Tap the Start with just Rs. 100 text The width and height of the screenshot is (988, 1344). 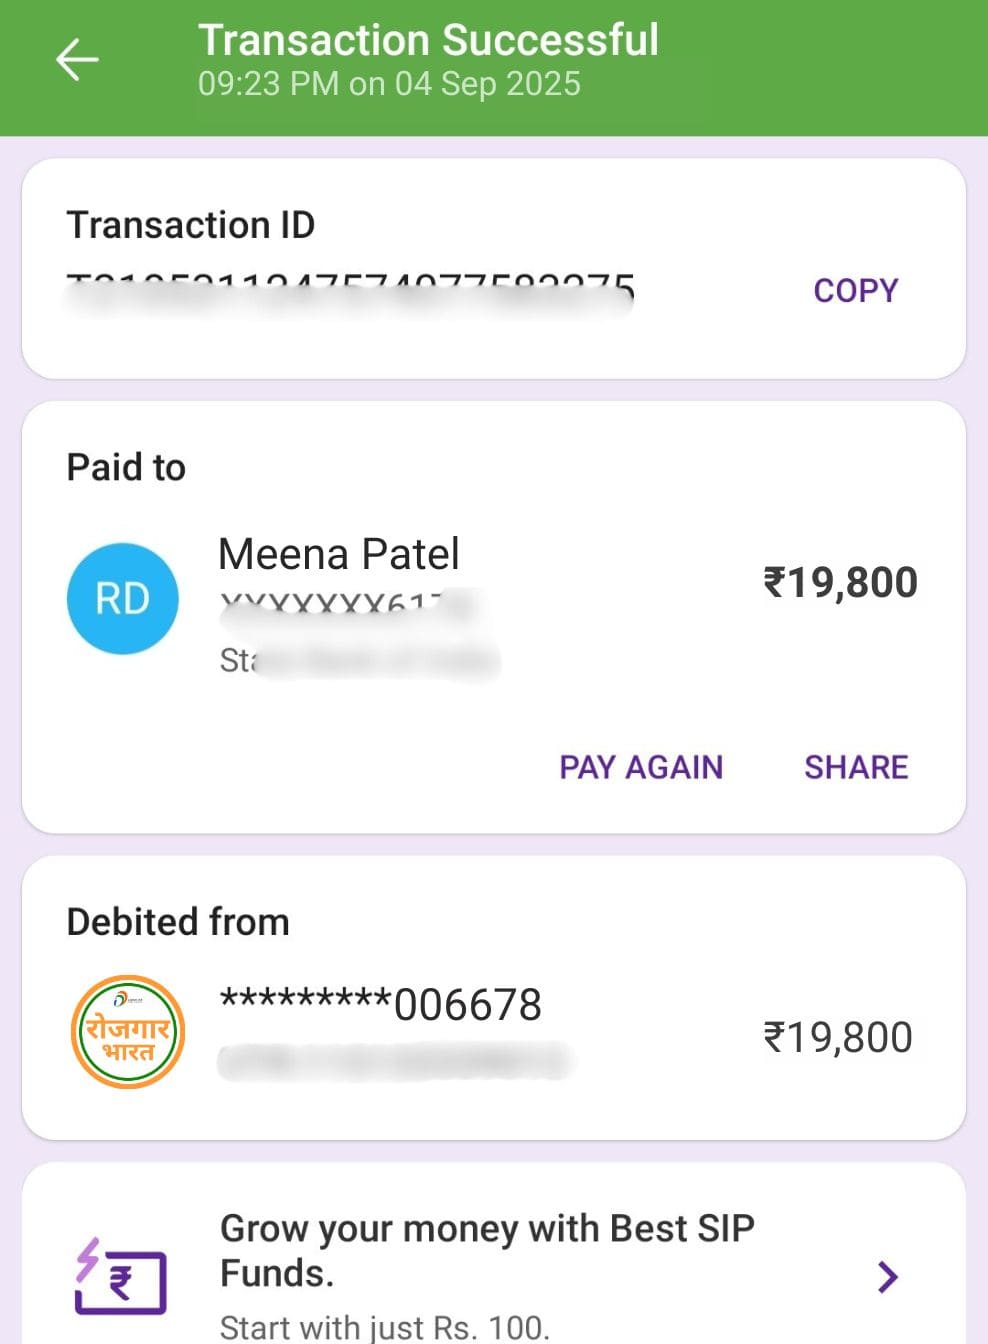[384, 1327]
